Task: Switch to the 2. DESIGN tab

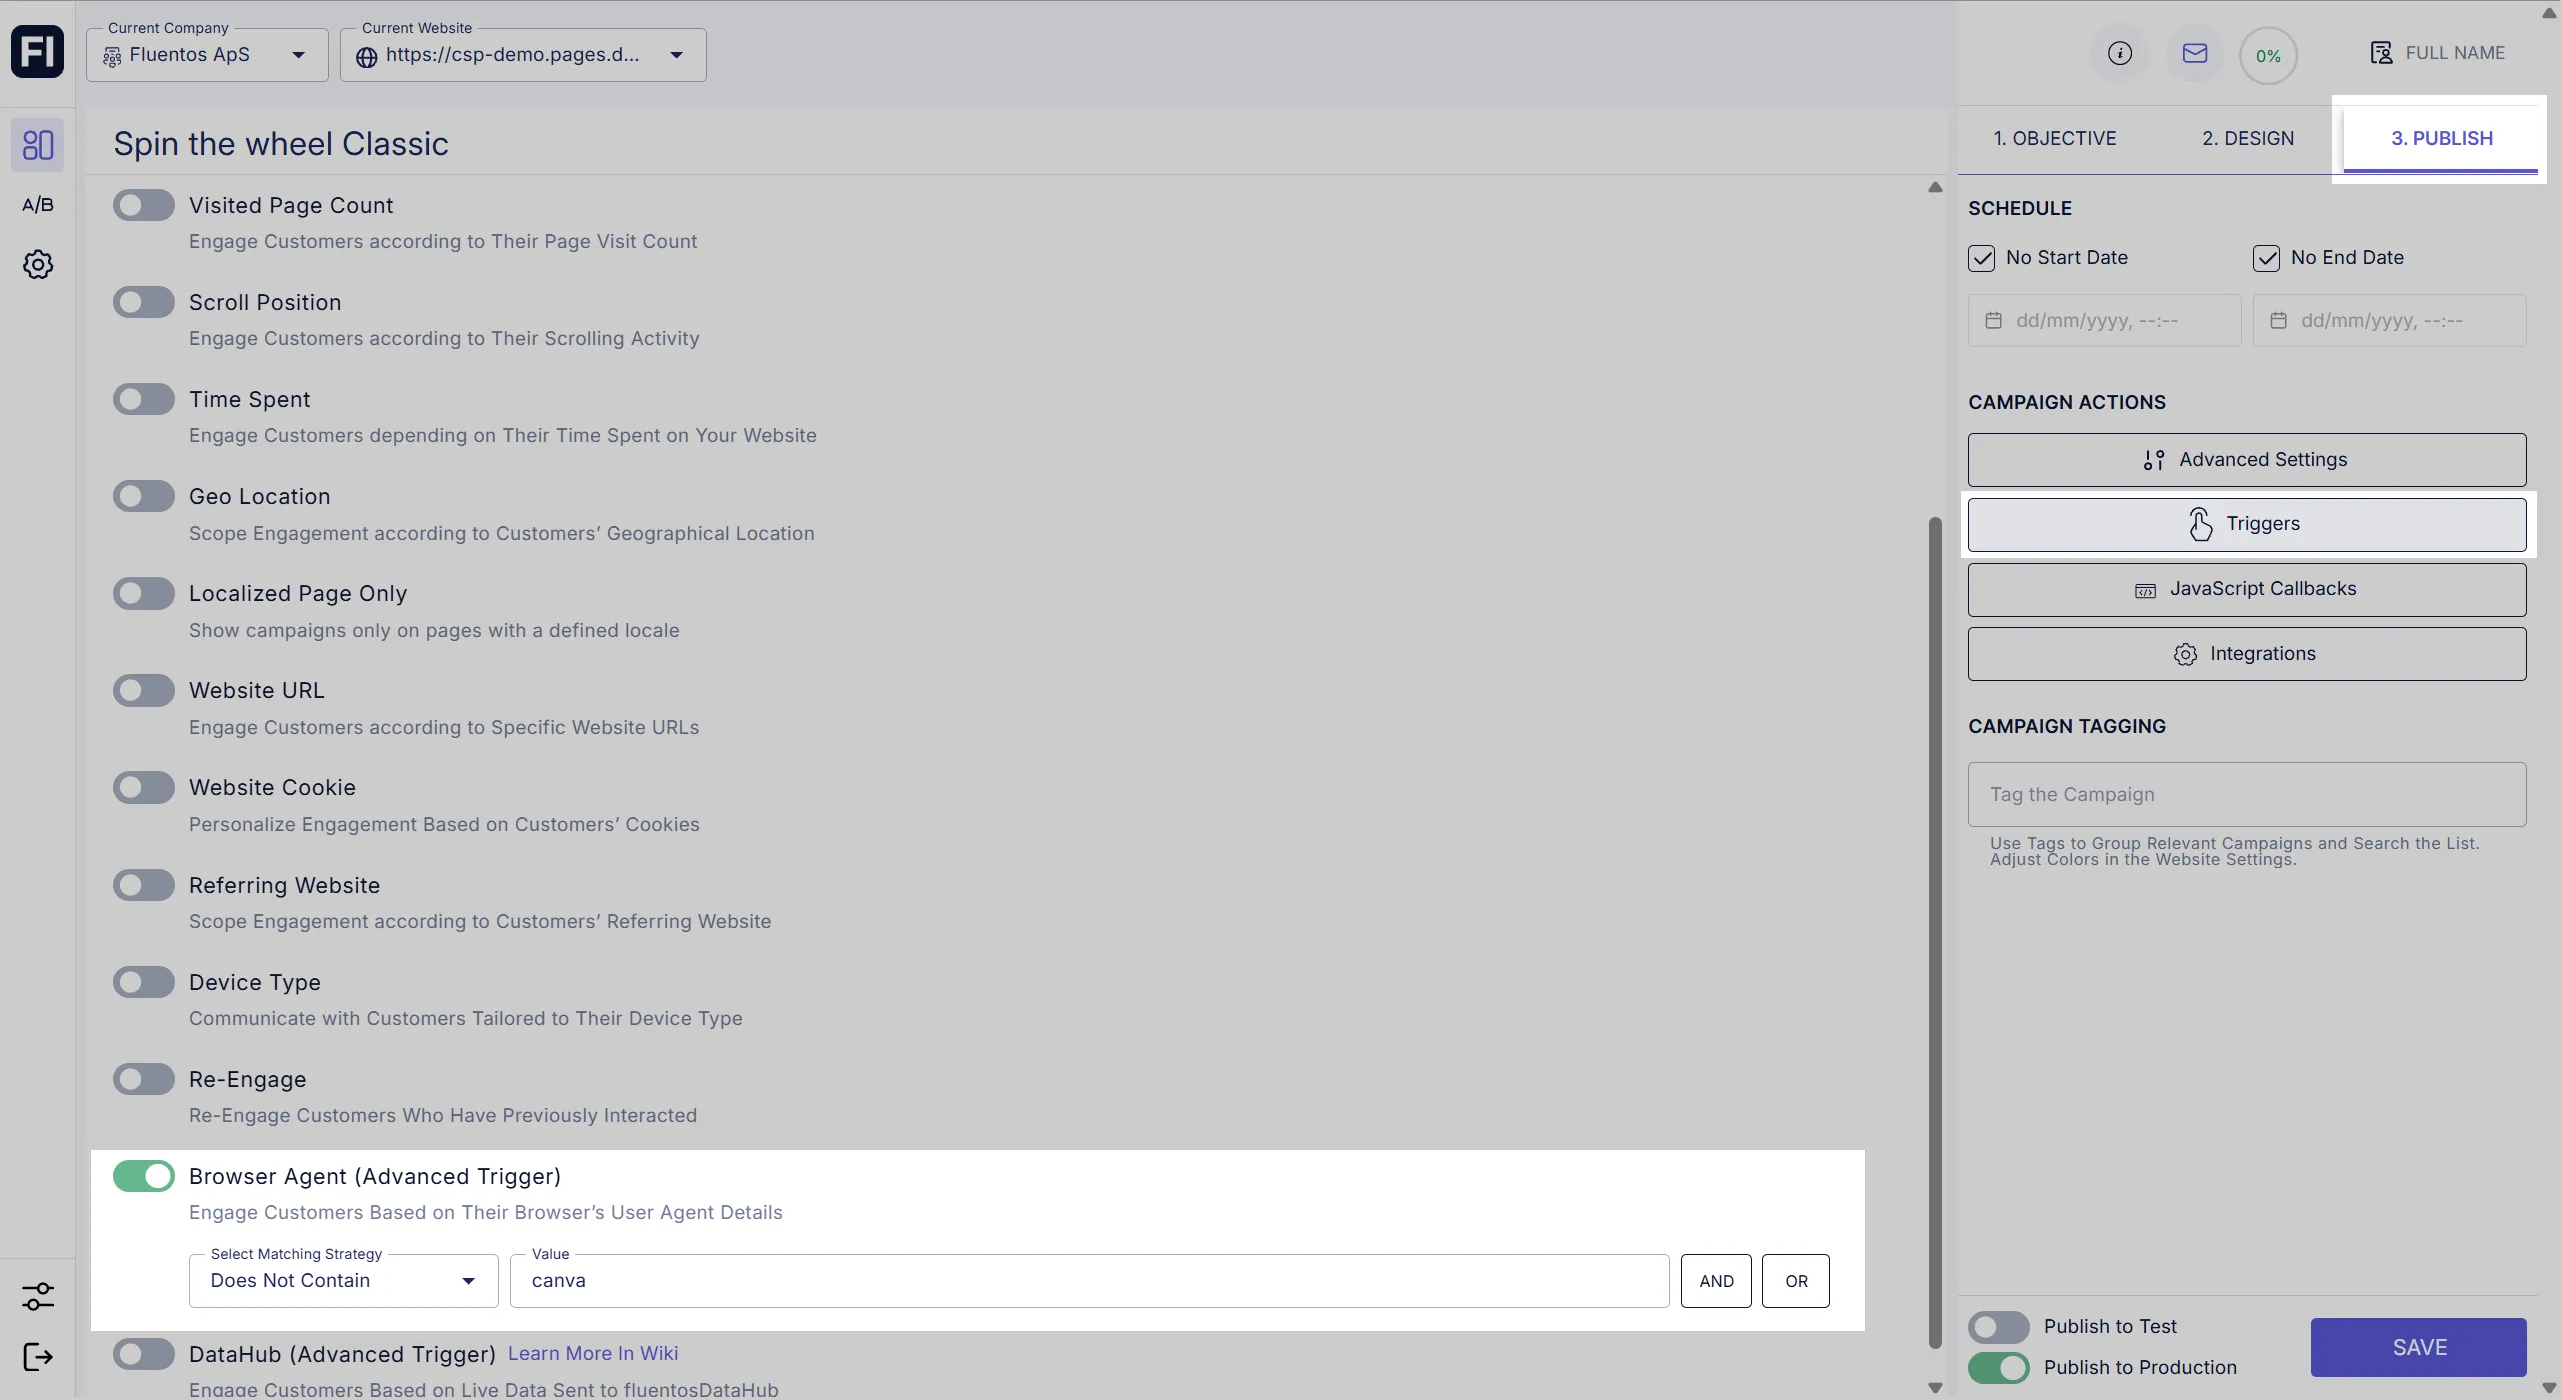Action: point(2247,139)
